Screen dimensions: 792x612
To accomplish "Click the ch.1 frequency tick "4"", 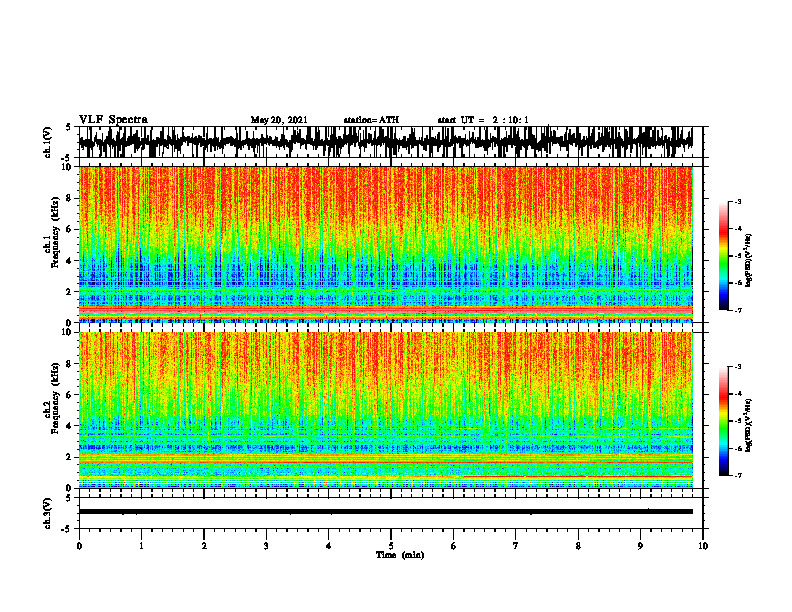I will (69, 261).
